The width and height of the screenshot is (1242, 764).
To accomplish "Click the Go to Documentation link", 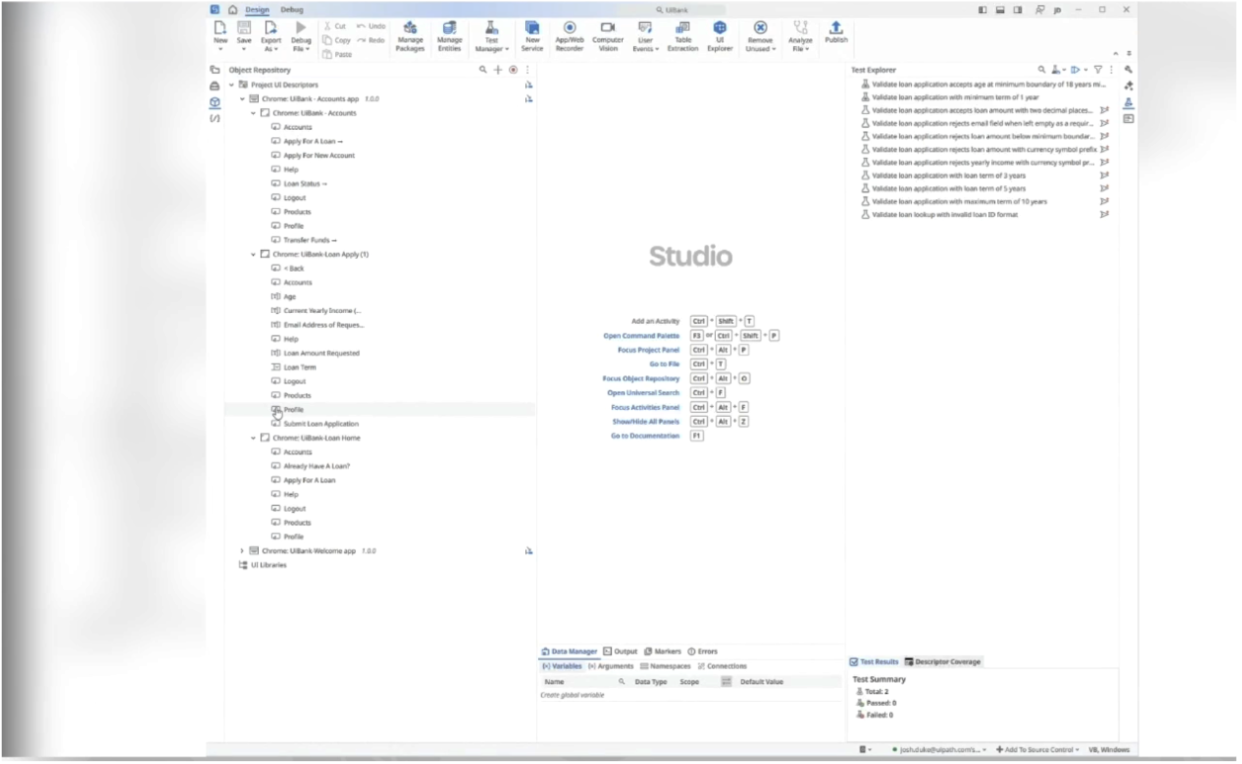I will [x=645, y=436].
